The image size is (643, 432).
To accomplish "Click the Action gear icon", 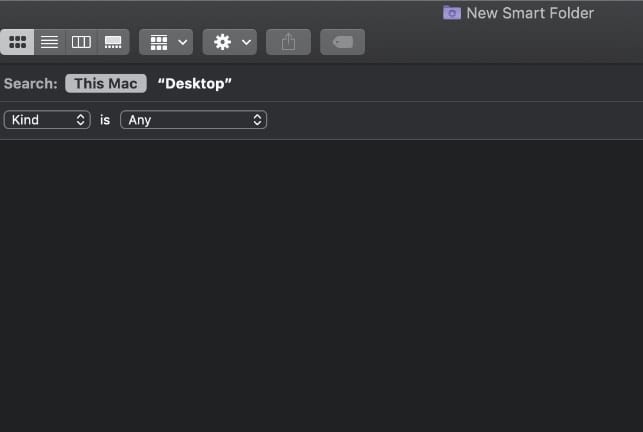I will [222, 42].
